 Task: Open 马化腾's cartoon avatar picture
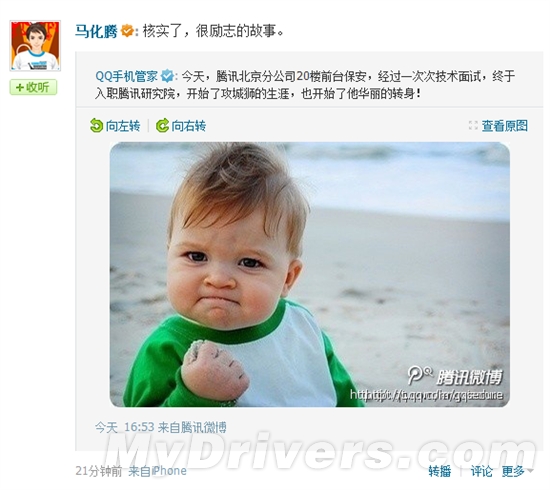35,46
